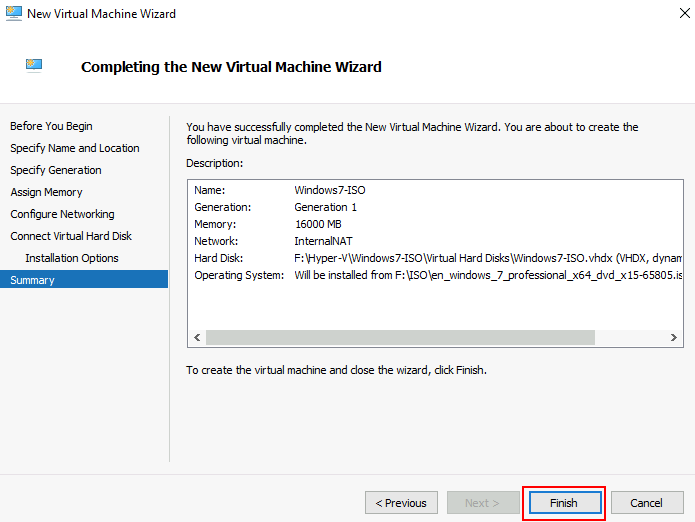Cancel the wizard
The image size is (695, 522).
tap(647, 503)
